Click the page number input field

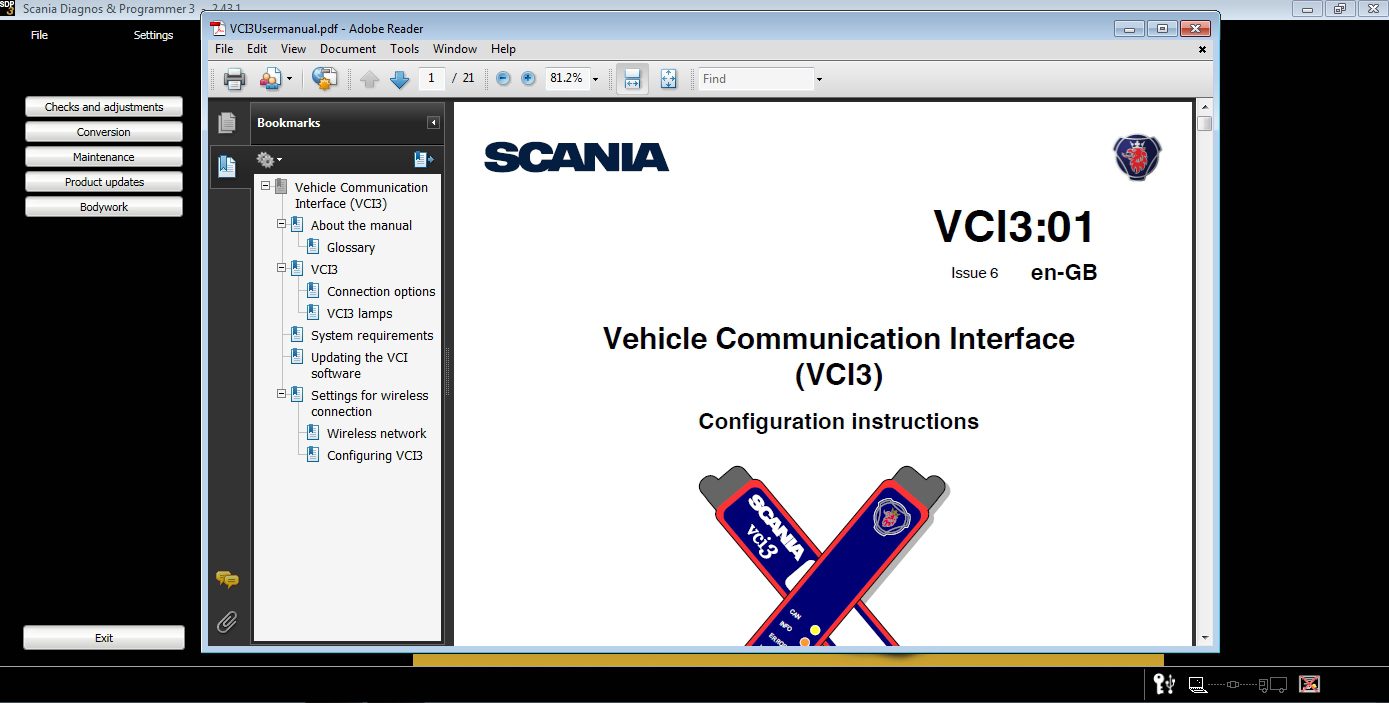coord(431,78)
